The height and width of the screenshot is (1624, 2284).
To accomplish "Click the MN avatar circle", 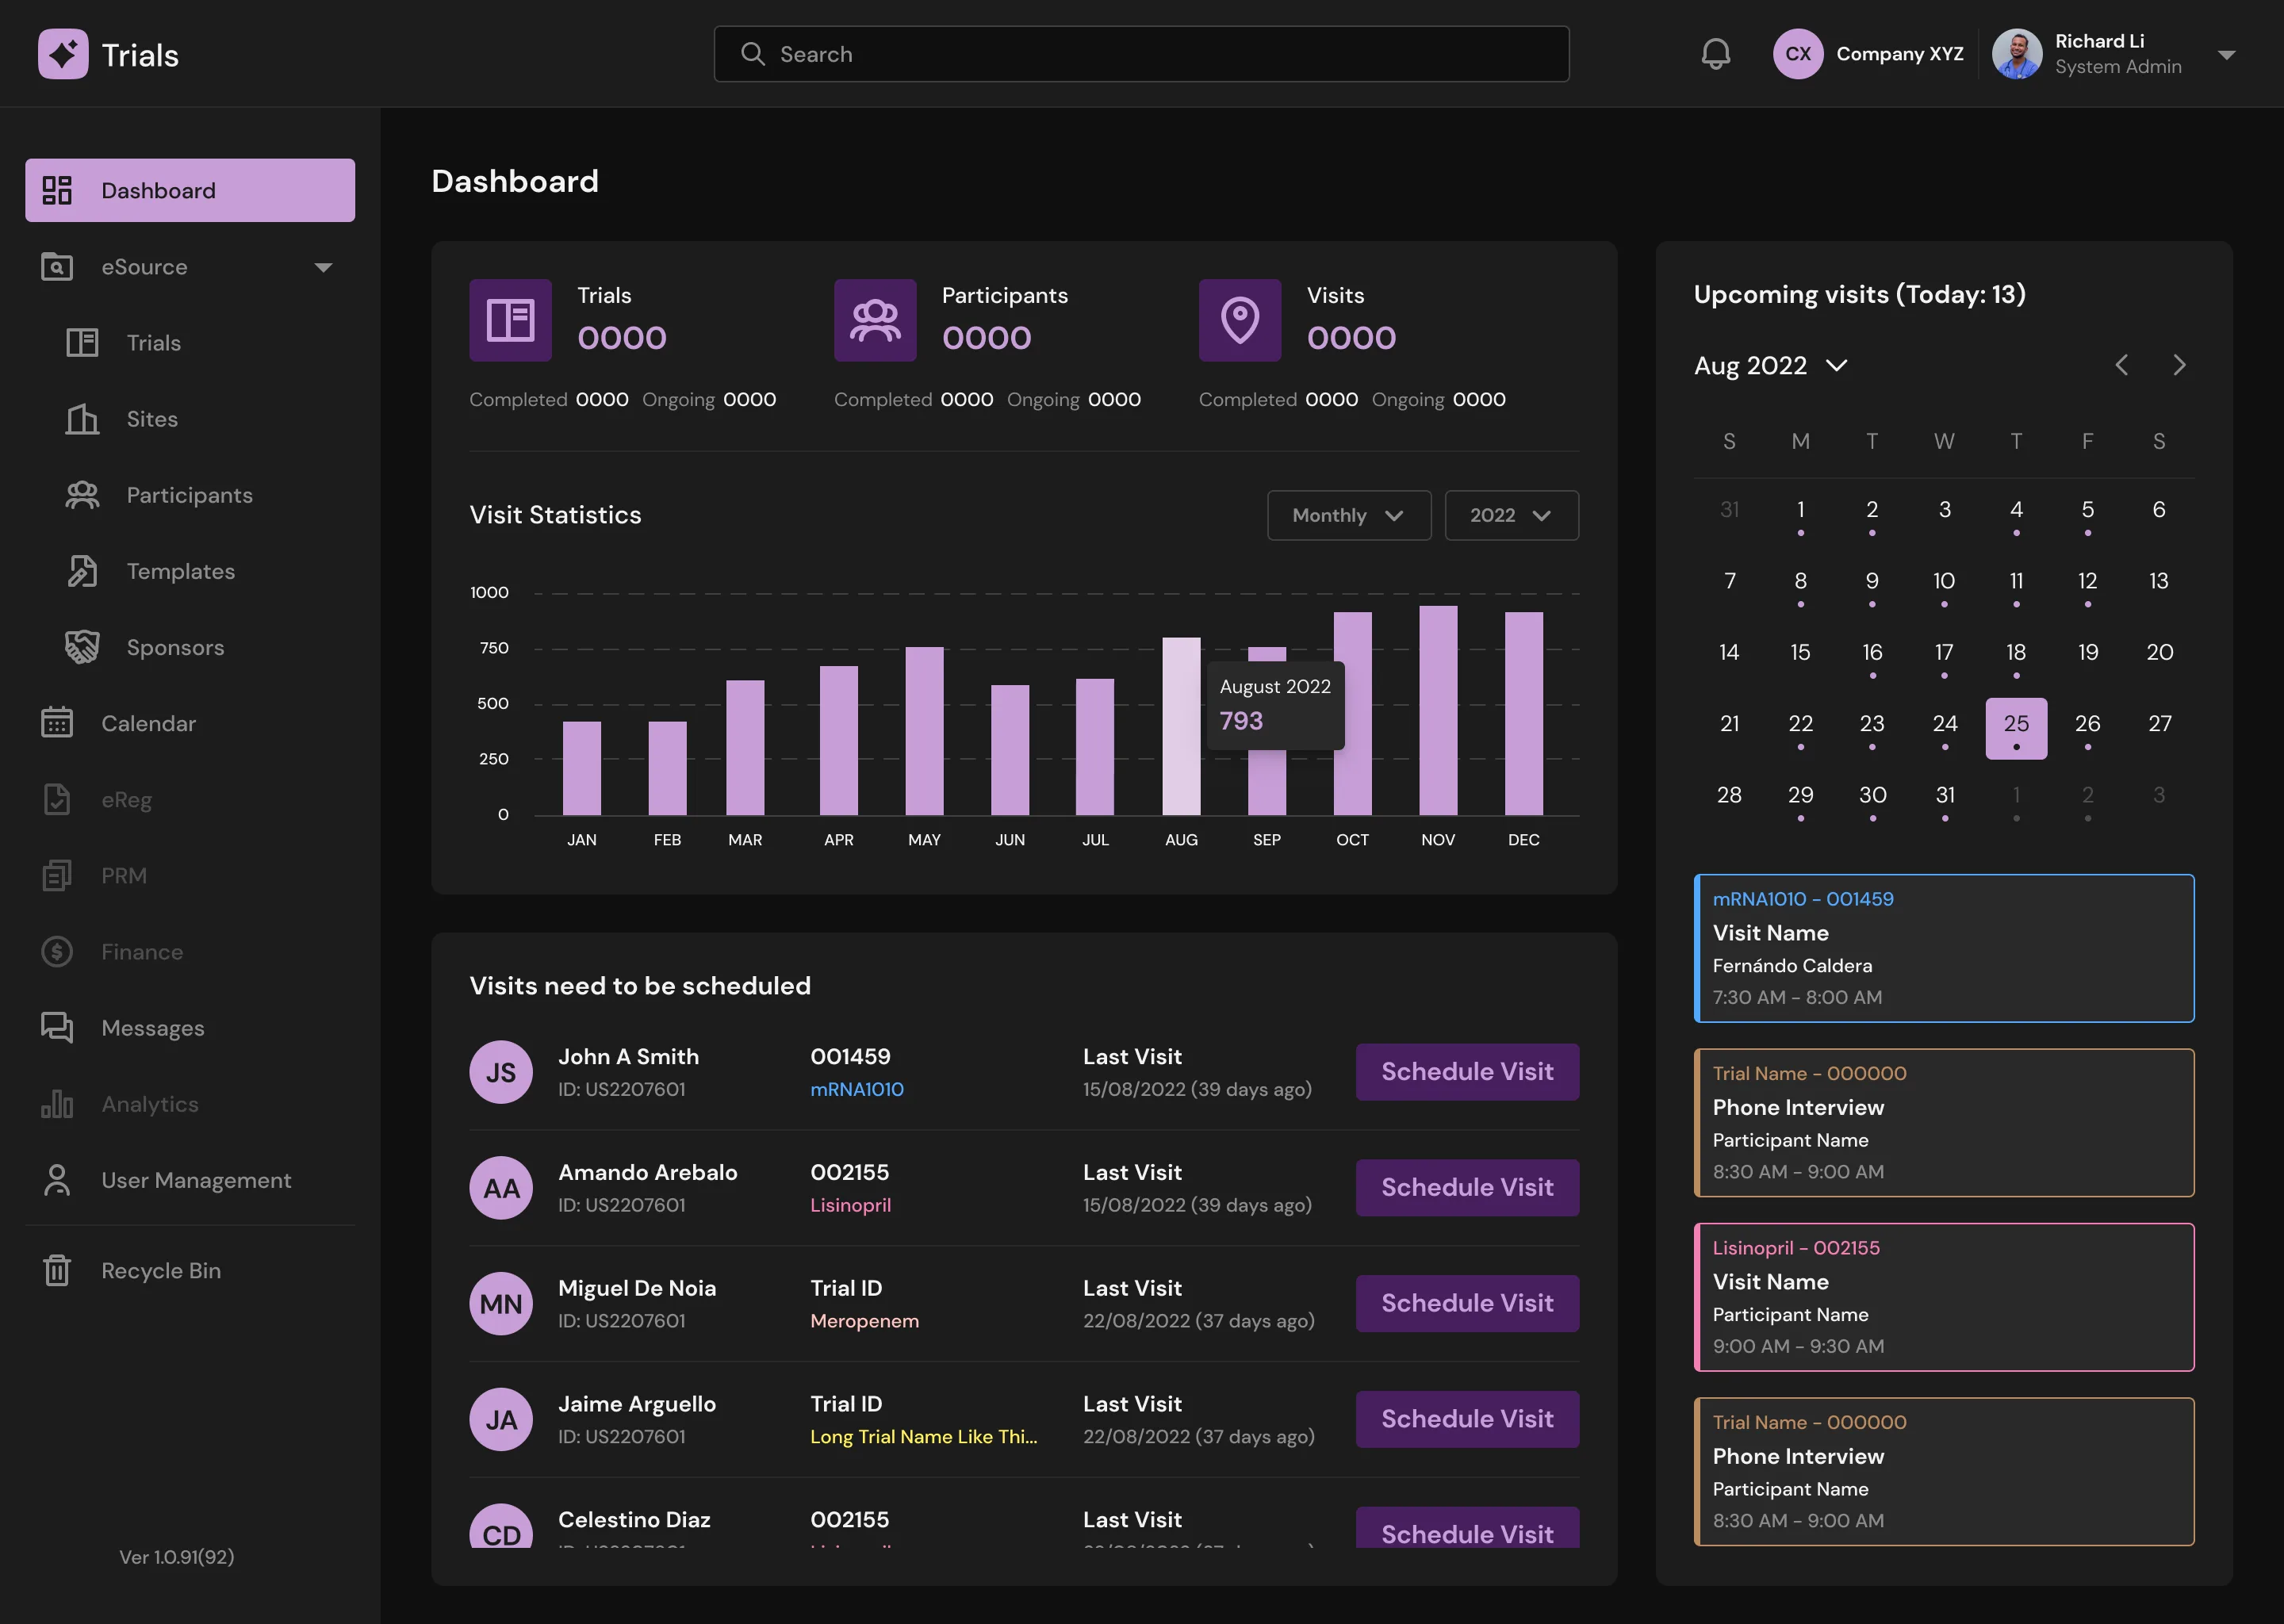I will point(501,1304).
